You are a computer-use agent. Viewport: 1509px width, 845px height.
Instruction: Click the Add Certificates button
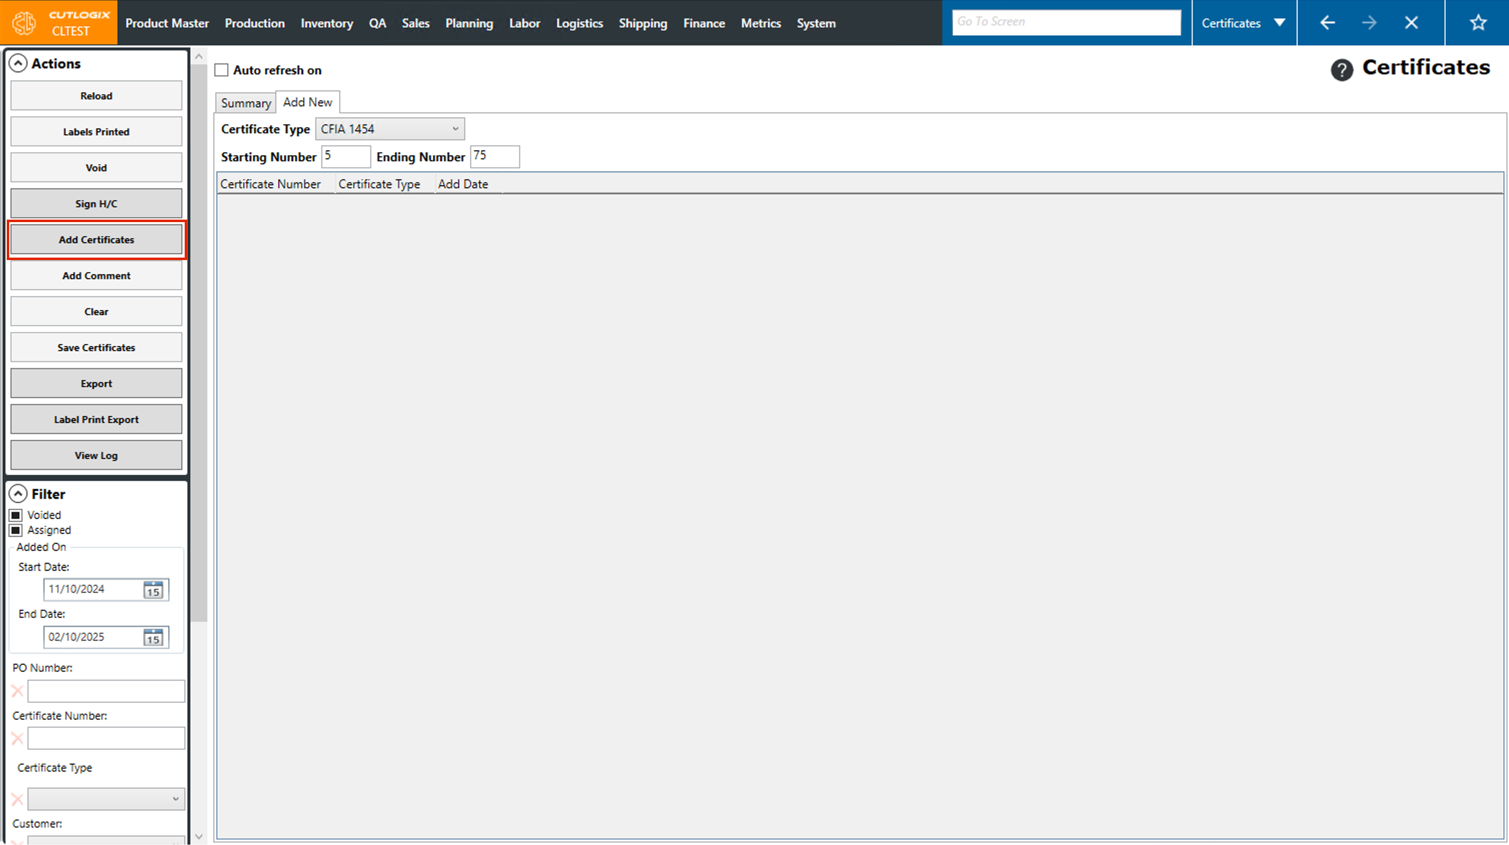96,240
